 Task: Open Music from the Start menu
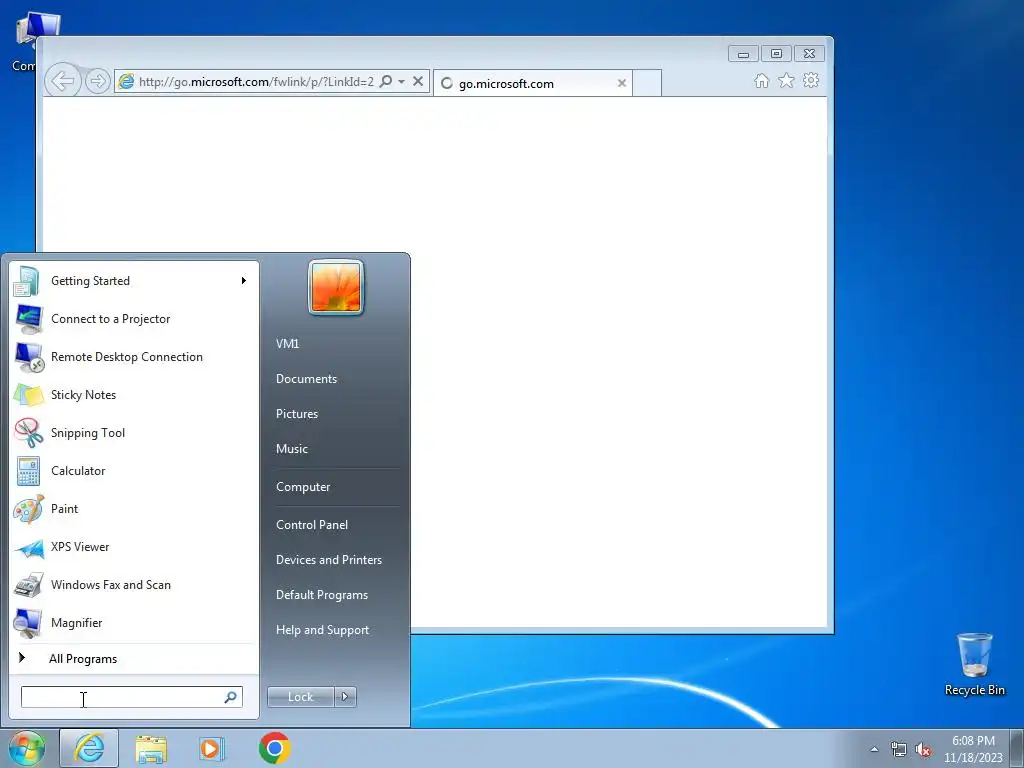point(291,449)
